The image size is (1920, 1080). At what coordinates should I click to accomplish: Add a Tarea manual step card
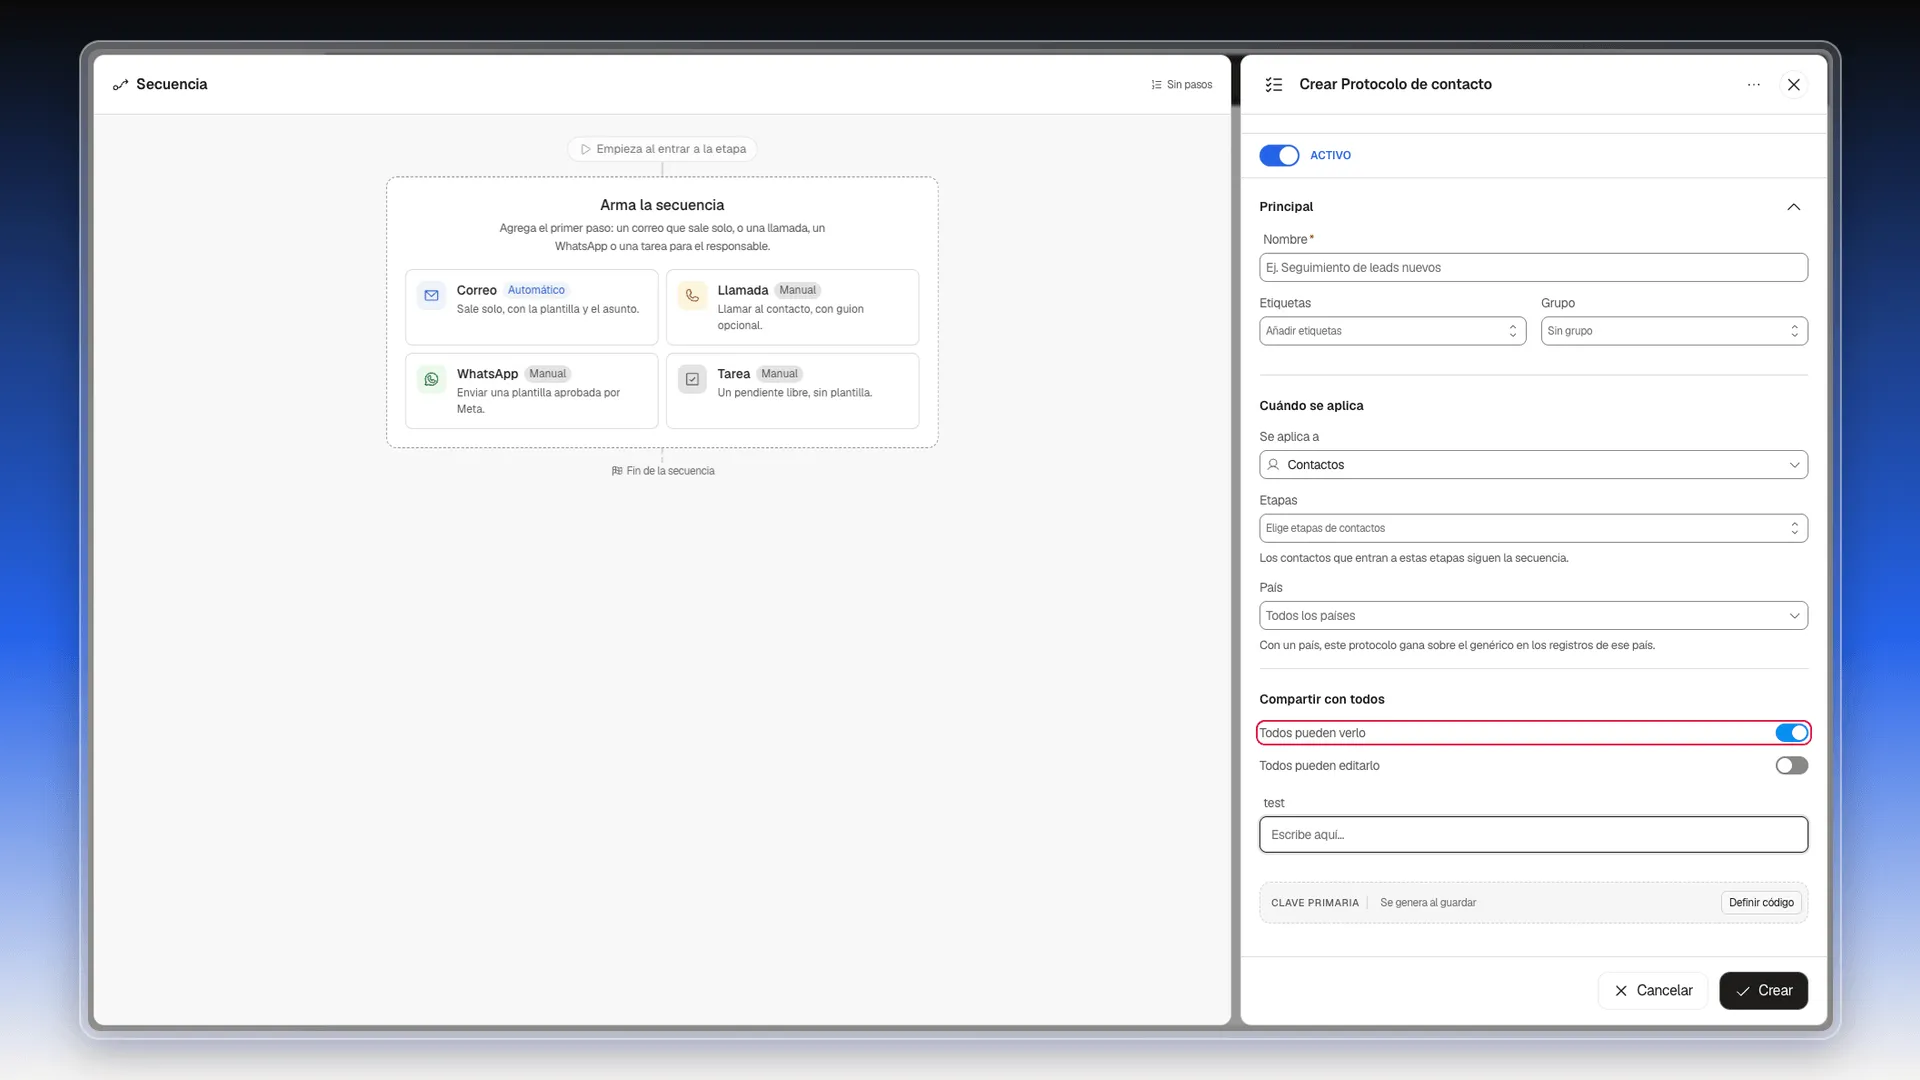coord(792,391)
